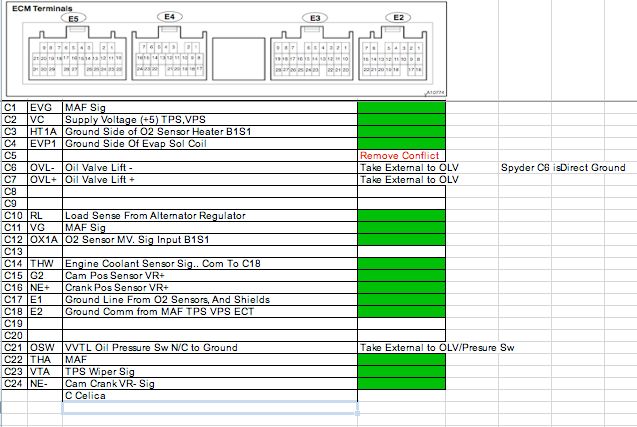Select the OVL- signal name cell
Screen dimensions: 637x427
(x=45, y=167)
